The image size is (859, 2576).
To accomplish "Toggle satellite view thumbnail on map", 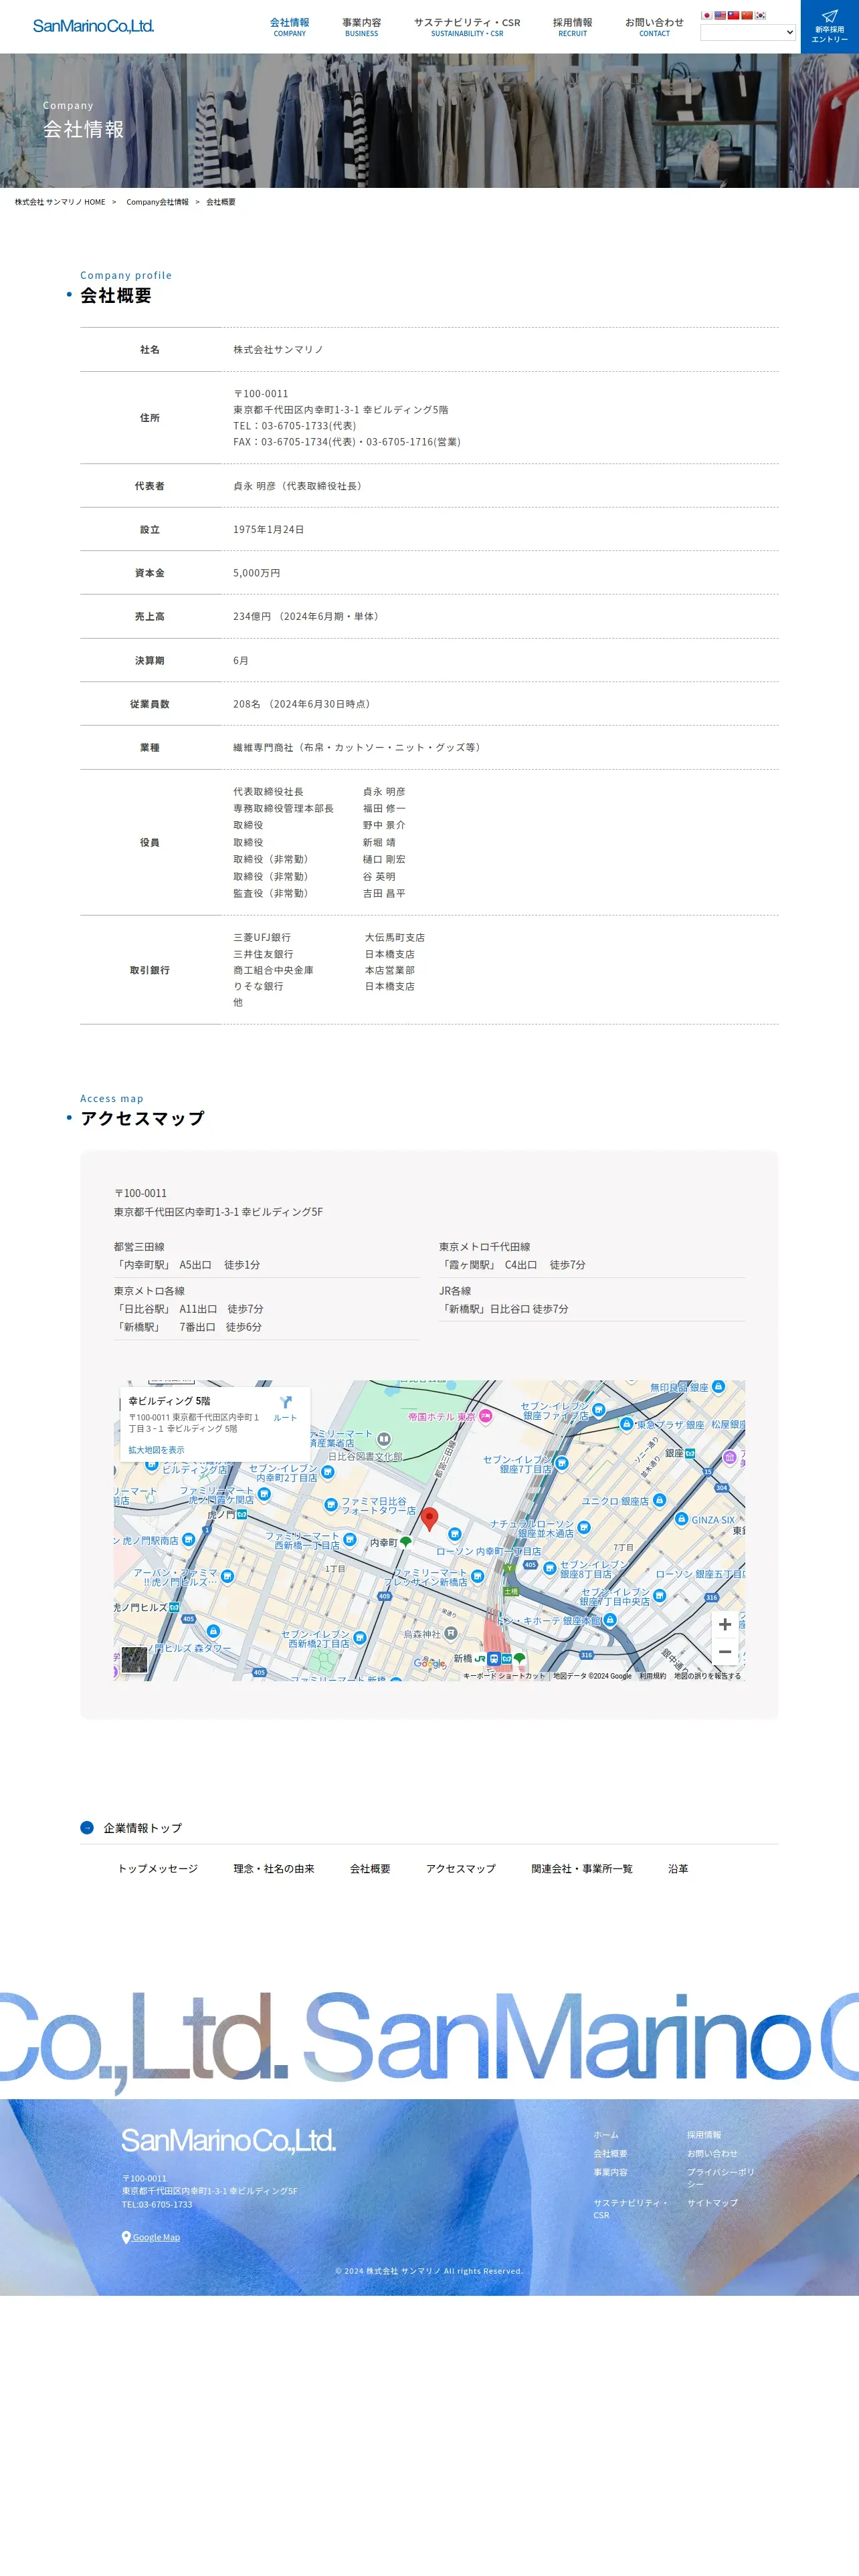I will pos(134,1659).
